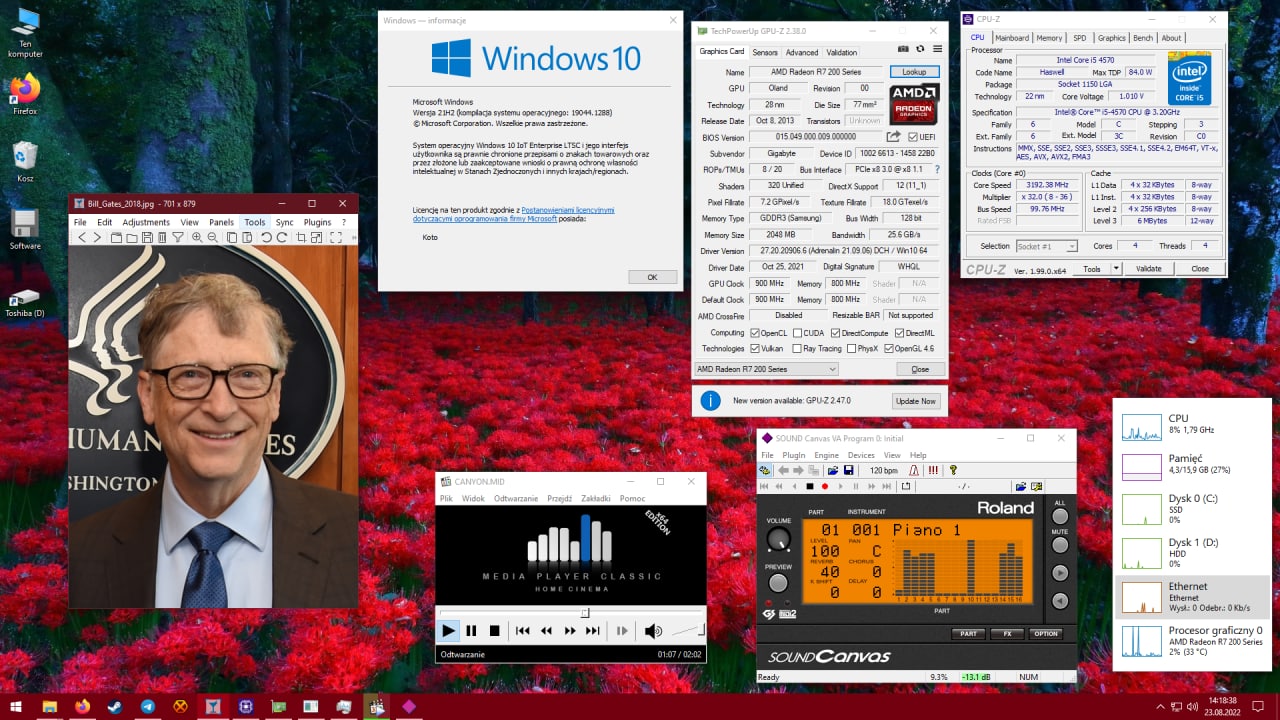Click the OPTION button in SOUND Canvas

click(1045, 634)
